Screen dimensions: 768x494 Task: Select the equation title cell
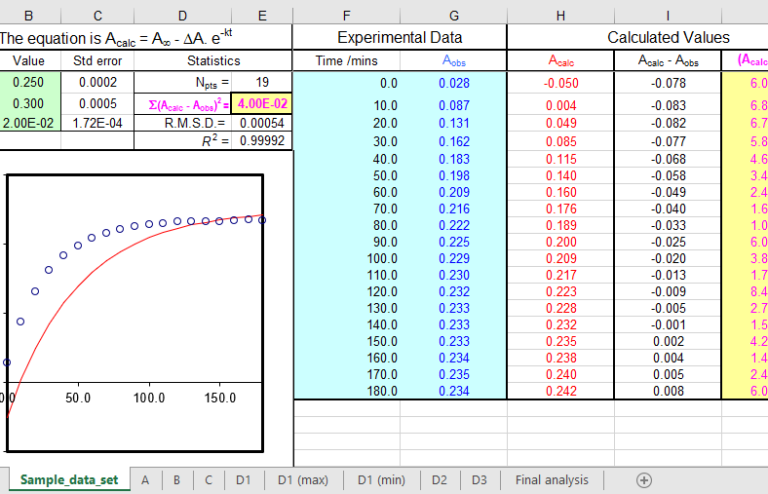[x=146, y=37]
